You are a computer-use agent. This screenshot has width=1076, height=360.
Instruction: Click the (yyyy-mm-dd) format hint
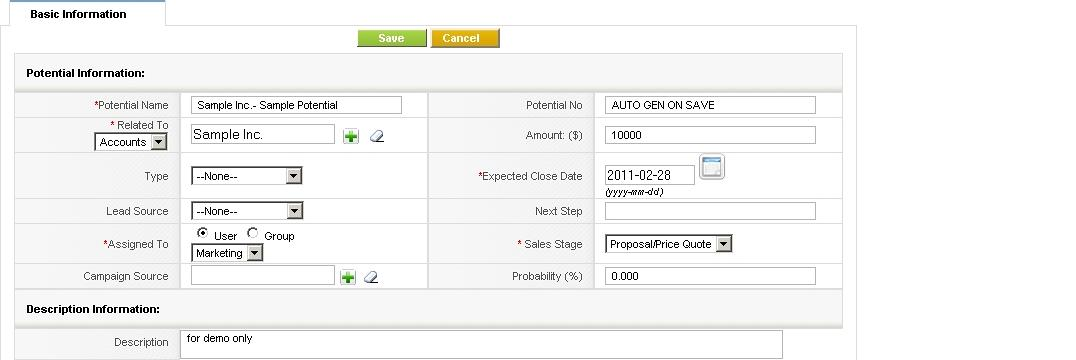pos(634,192)
